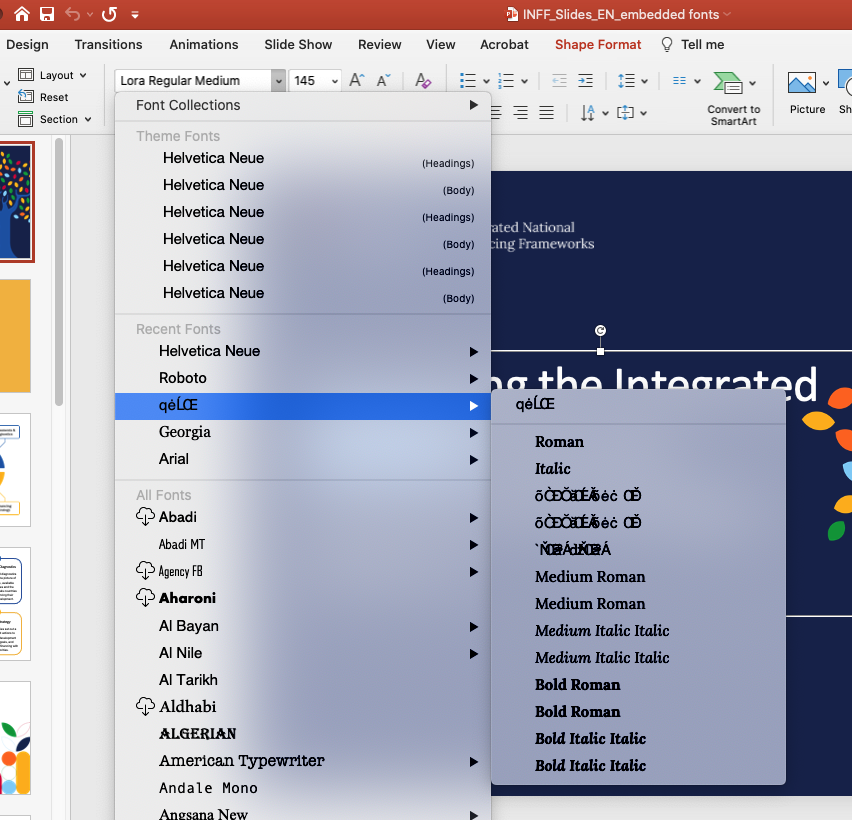Open the Picture dropdown arrow
852x820 pixels.
(x=825, y=83)
